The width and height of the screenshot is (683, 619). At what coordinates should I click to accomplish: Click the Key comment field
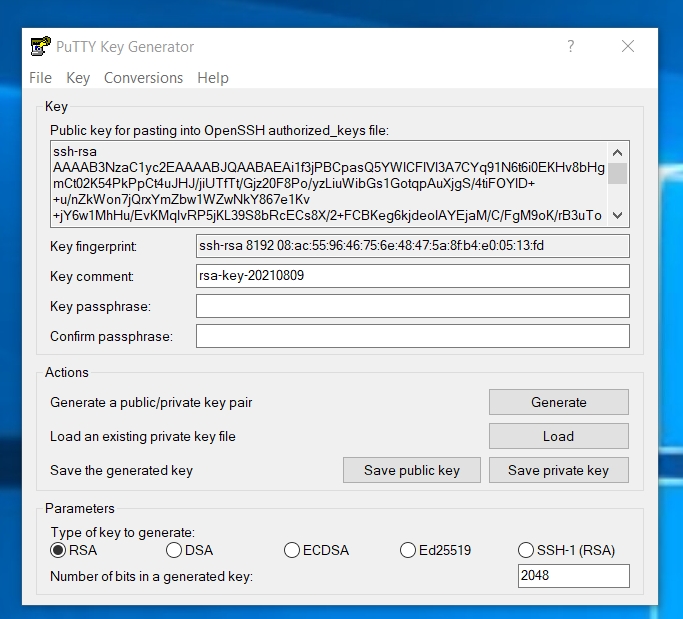coord(413,276)
